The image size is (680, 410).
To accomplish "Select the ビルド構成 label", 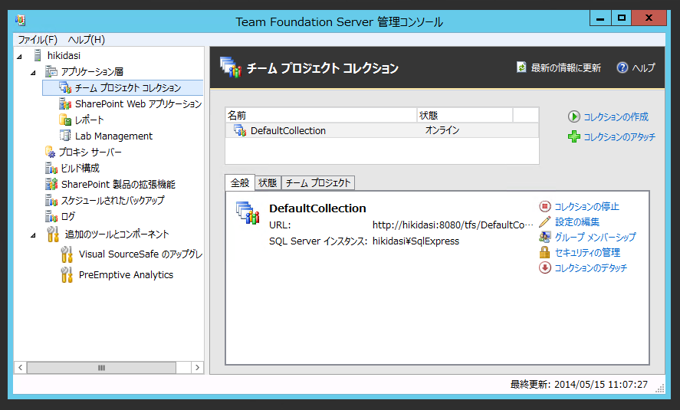I will click(x=80, y=168).
